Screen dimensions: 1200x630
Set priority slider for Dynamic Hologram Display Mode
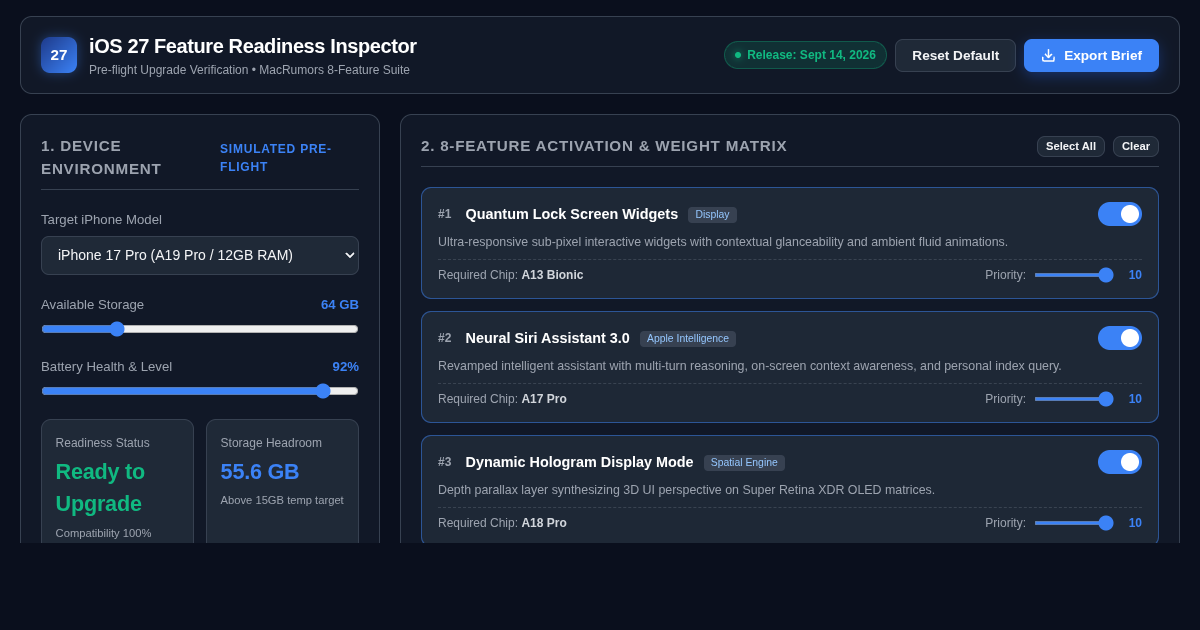pos(1074,523)
